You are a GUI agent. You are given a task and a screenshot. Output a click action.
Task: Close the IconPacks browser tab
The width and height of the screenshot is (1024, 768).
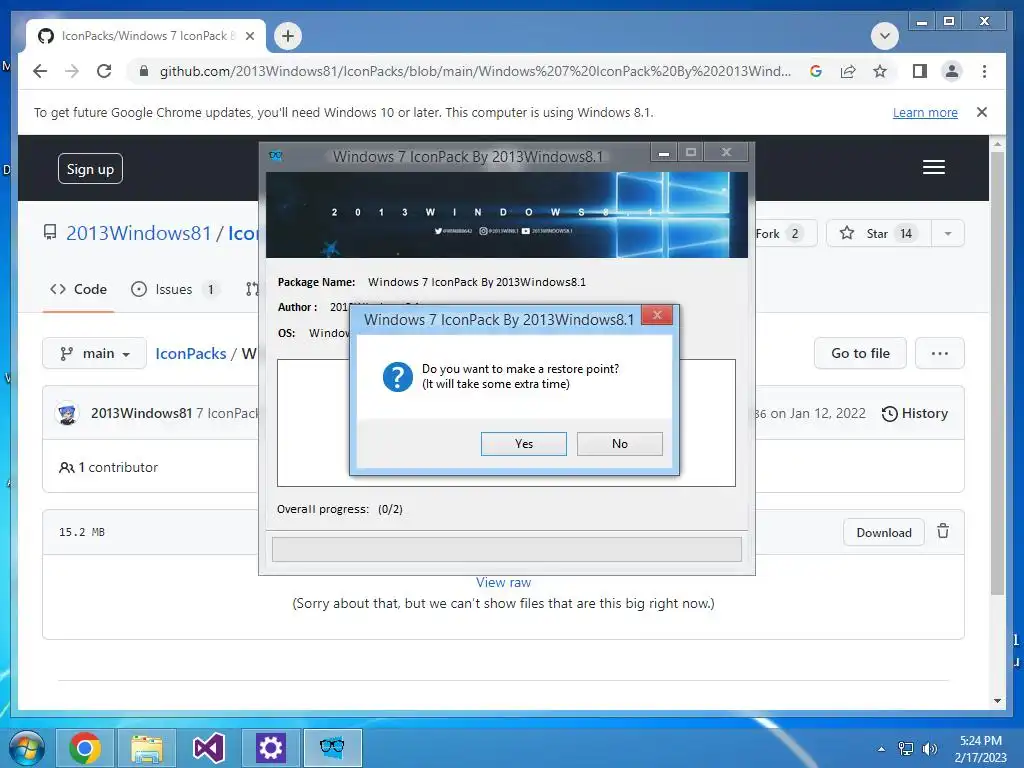point(249,36)
